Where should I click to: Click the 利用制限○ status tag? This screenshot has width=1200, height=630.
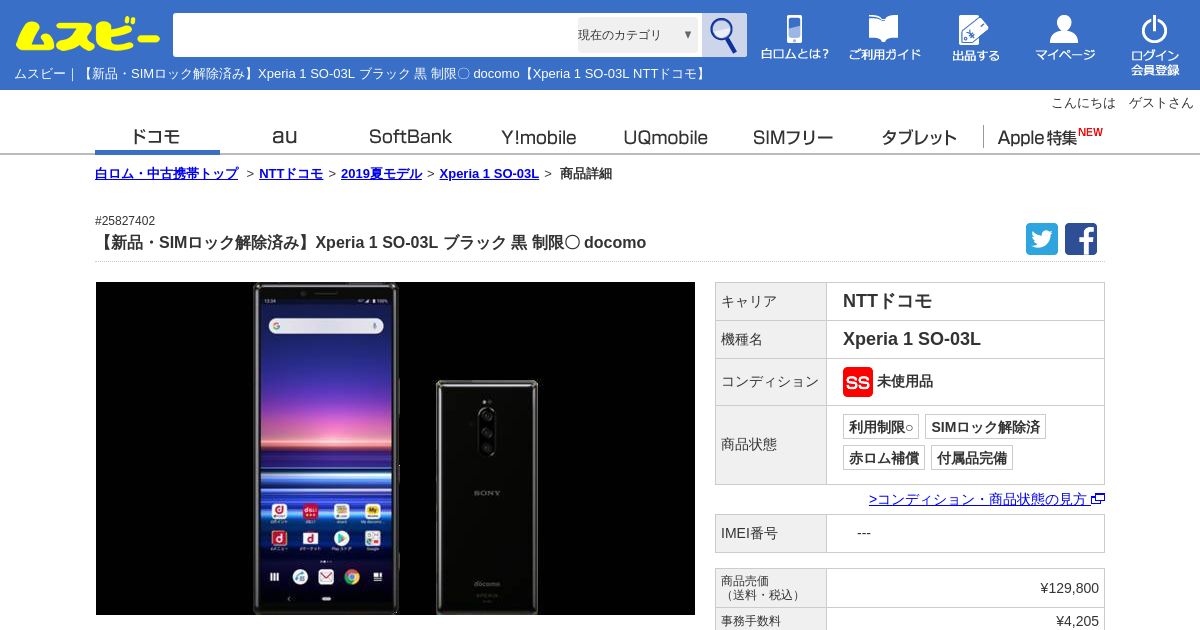point(881,427)
